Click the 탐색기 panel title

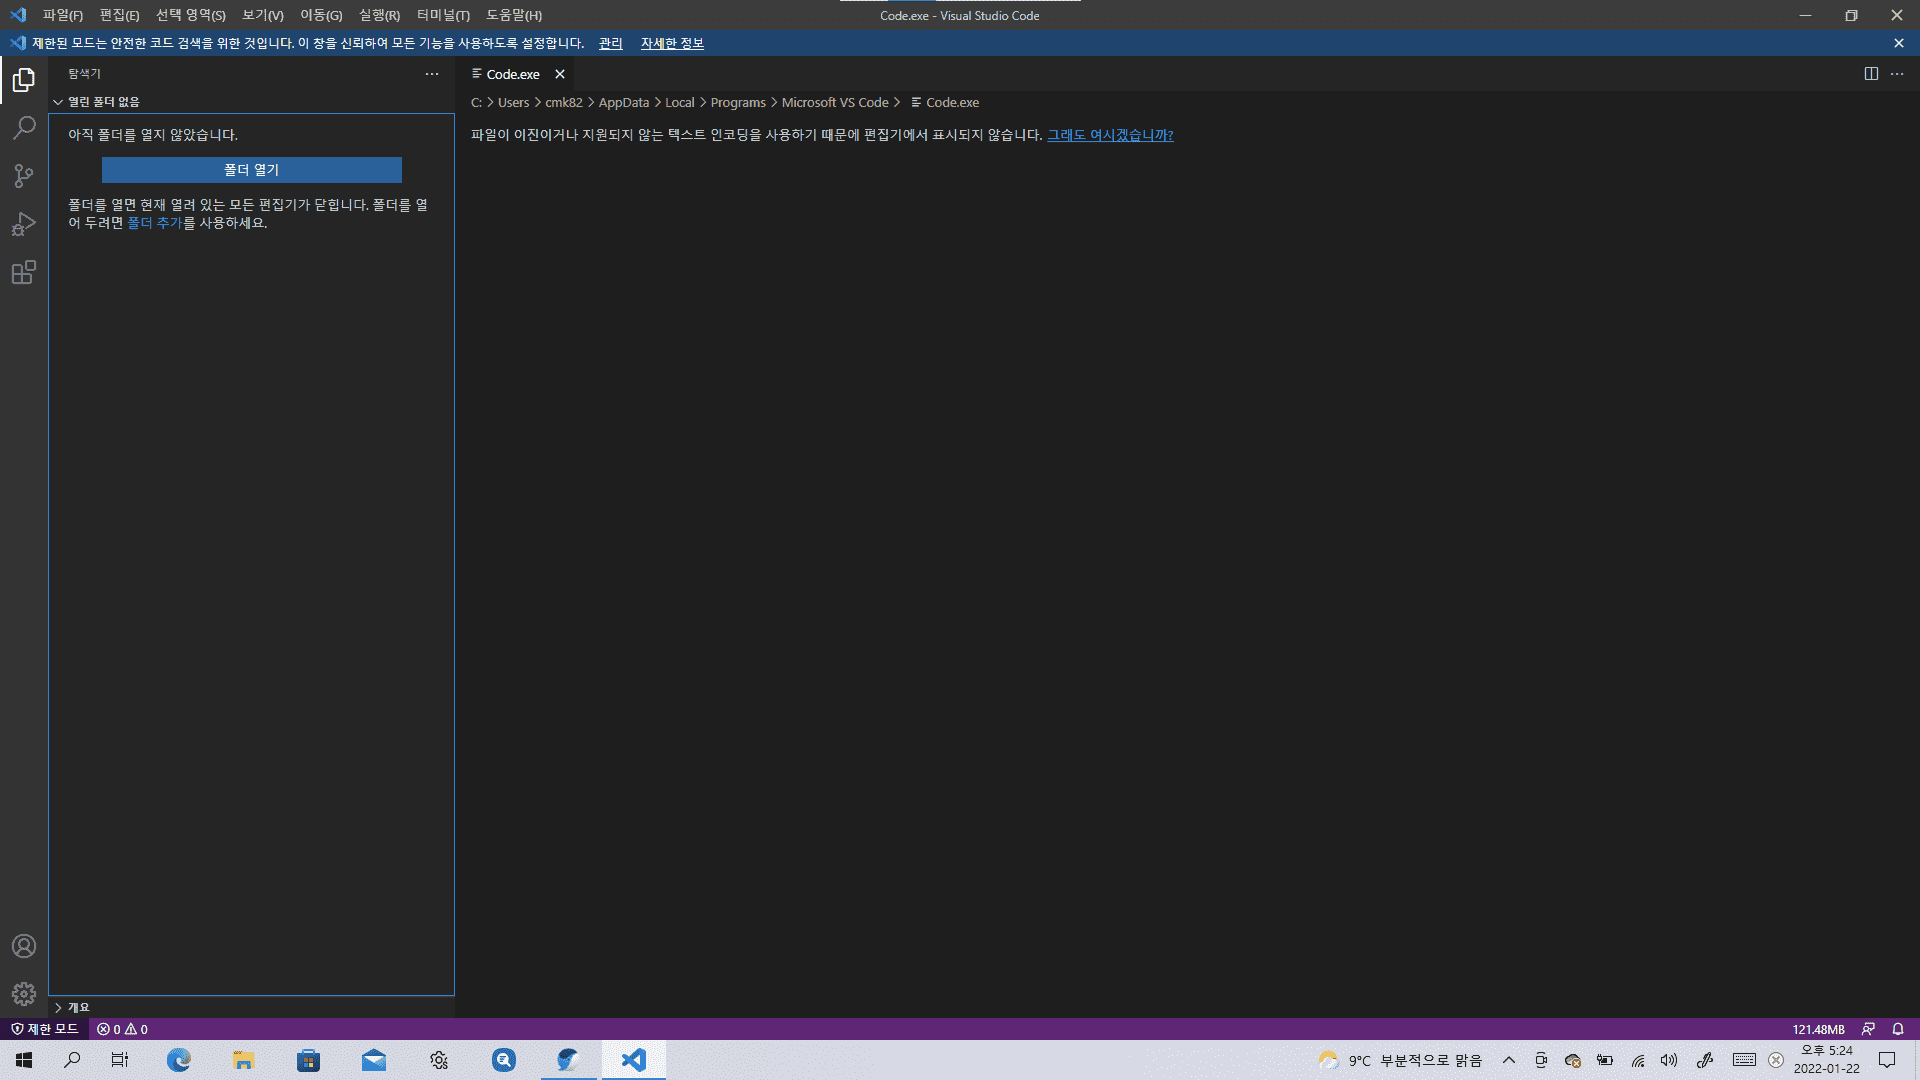(85, 74)
